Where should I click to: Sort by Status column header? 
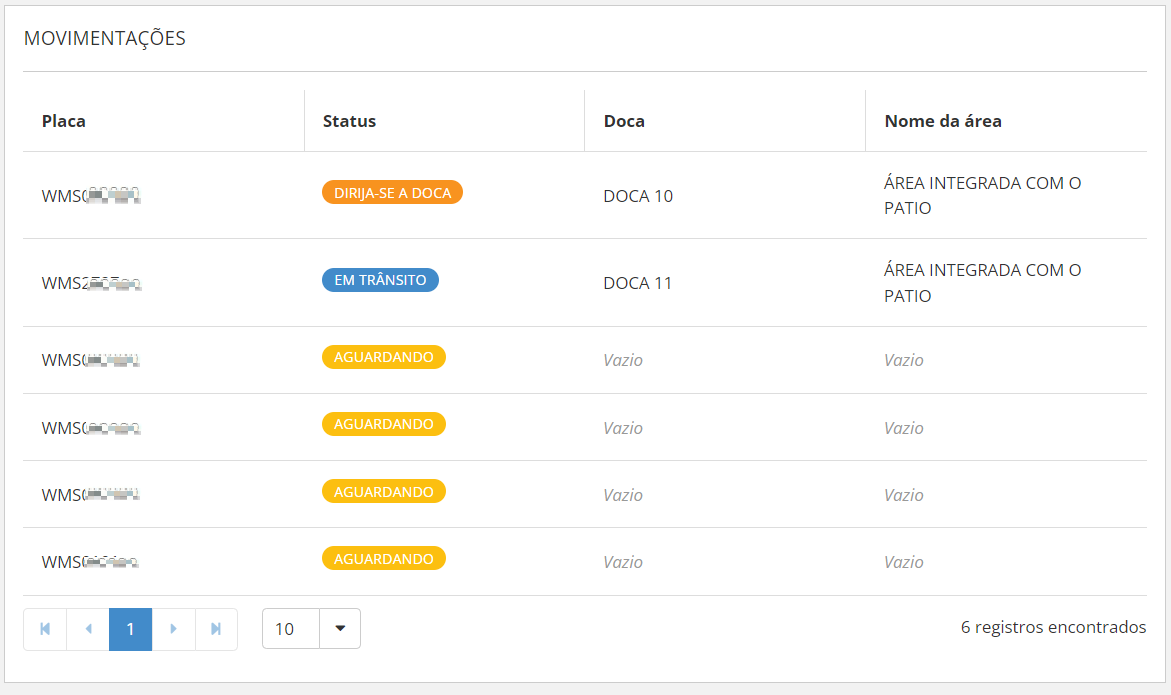pyautogui.click(x=349, y=121)
